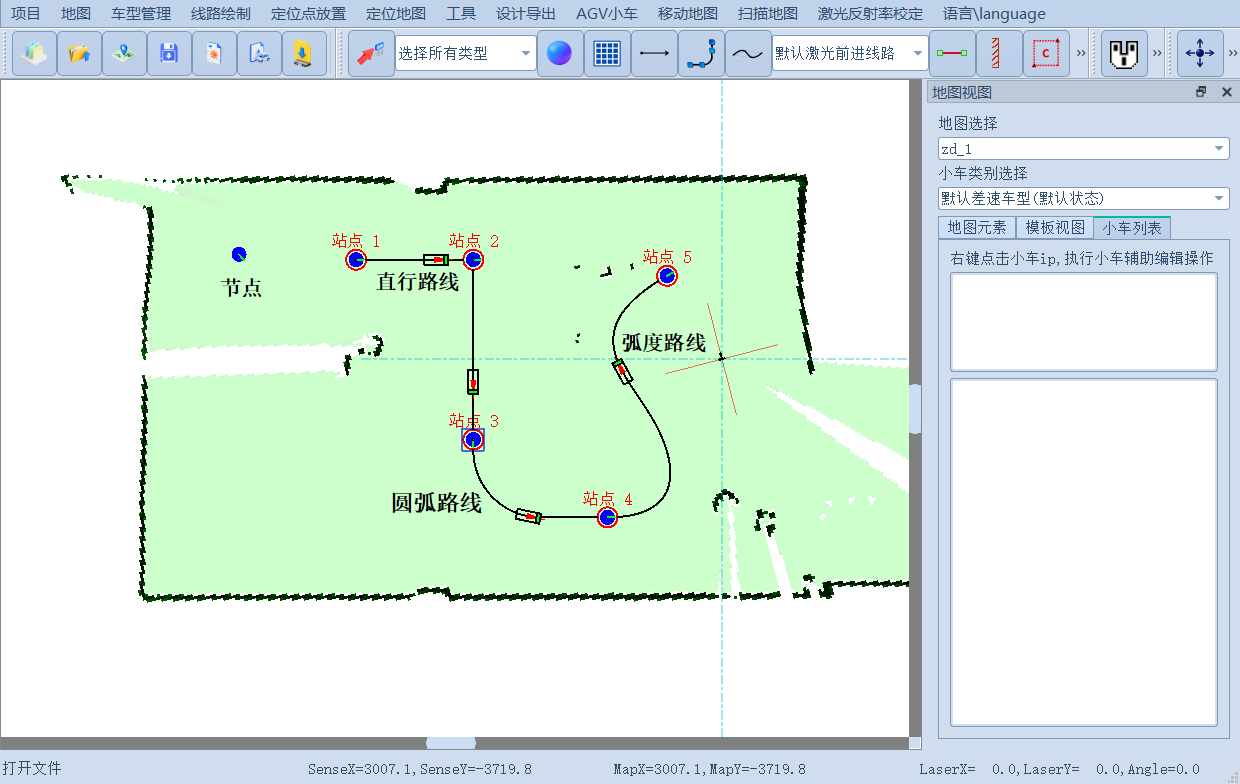Select station 站点 1 on the map

pyautogui.click(x=356, y=260)
